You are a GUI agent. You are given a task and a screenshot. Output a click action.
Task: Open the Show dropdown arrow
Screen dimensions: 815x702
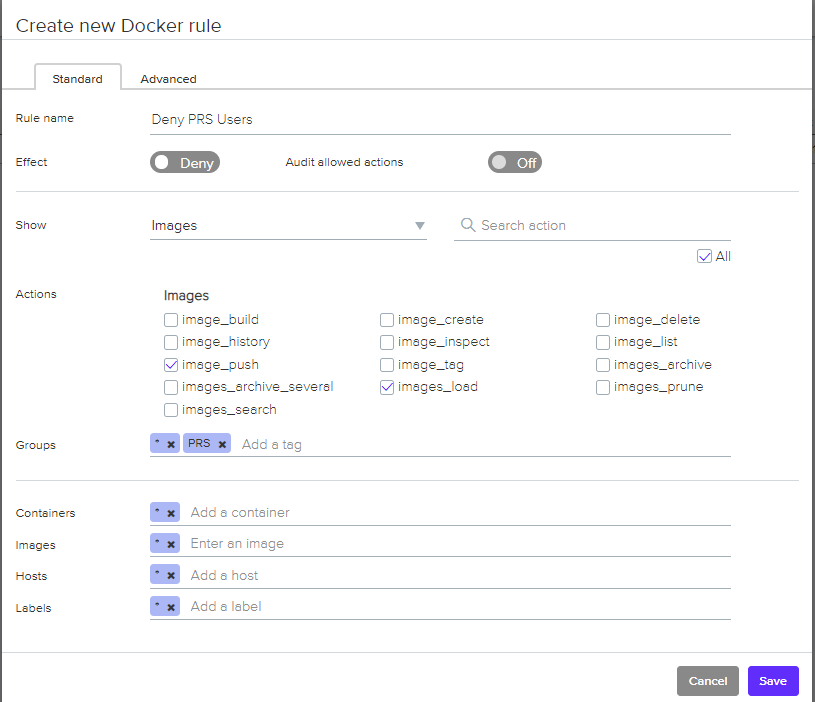click(420, 226)
